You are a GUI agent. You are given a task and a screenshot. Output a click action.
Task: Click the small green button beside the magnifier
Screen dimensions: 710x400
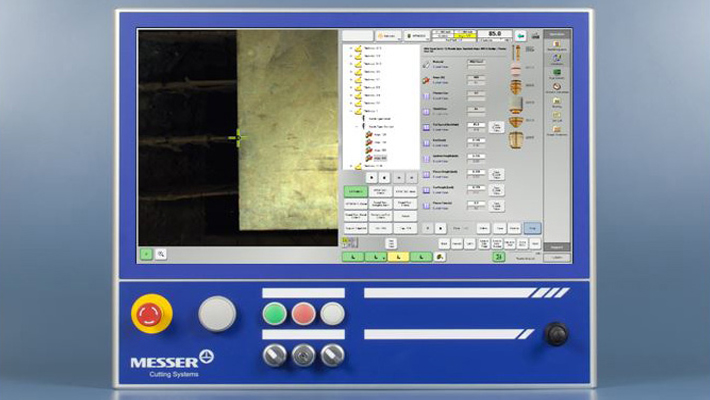click(x=146, y=254)
